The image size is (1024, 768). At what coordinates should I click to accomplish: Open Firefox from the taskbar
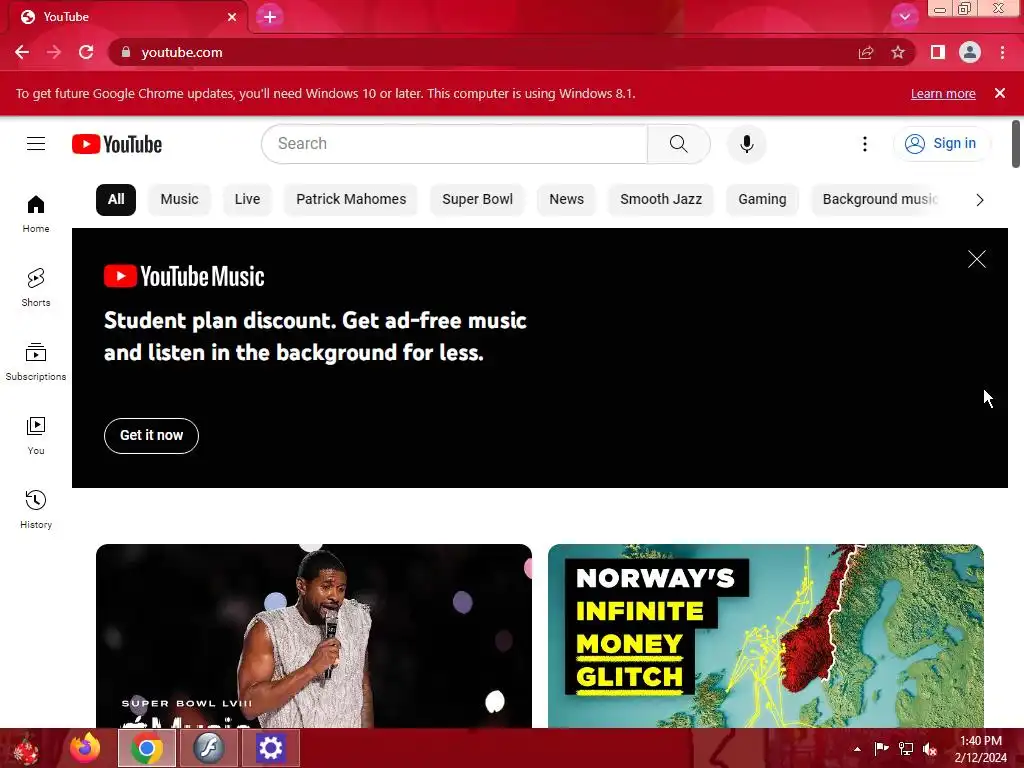85,748
